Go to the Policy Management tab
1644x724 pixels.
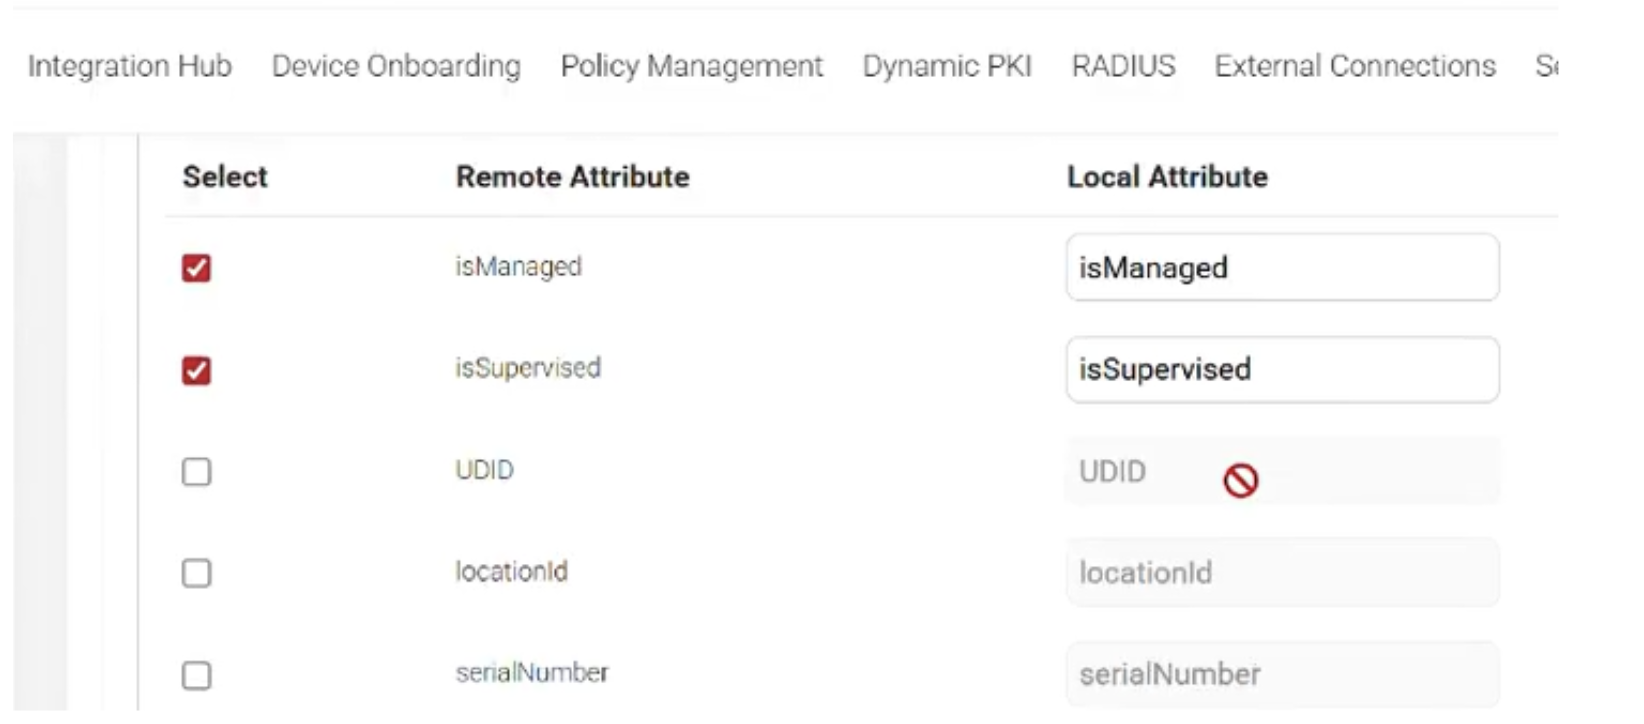tap(691, 66)
